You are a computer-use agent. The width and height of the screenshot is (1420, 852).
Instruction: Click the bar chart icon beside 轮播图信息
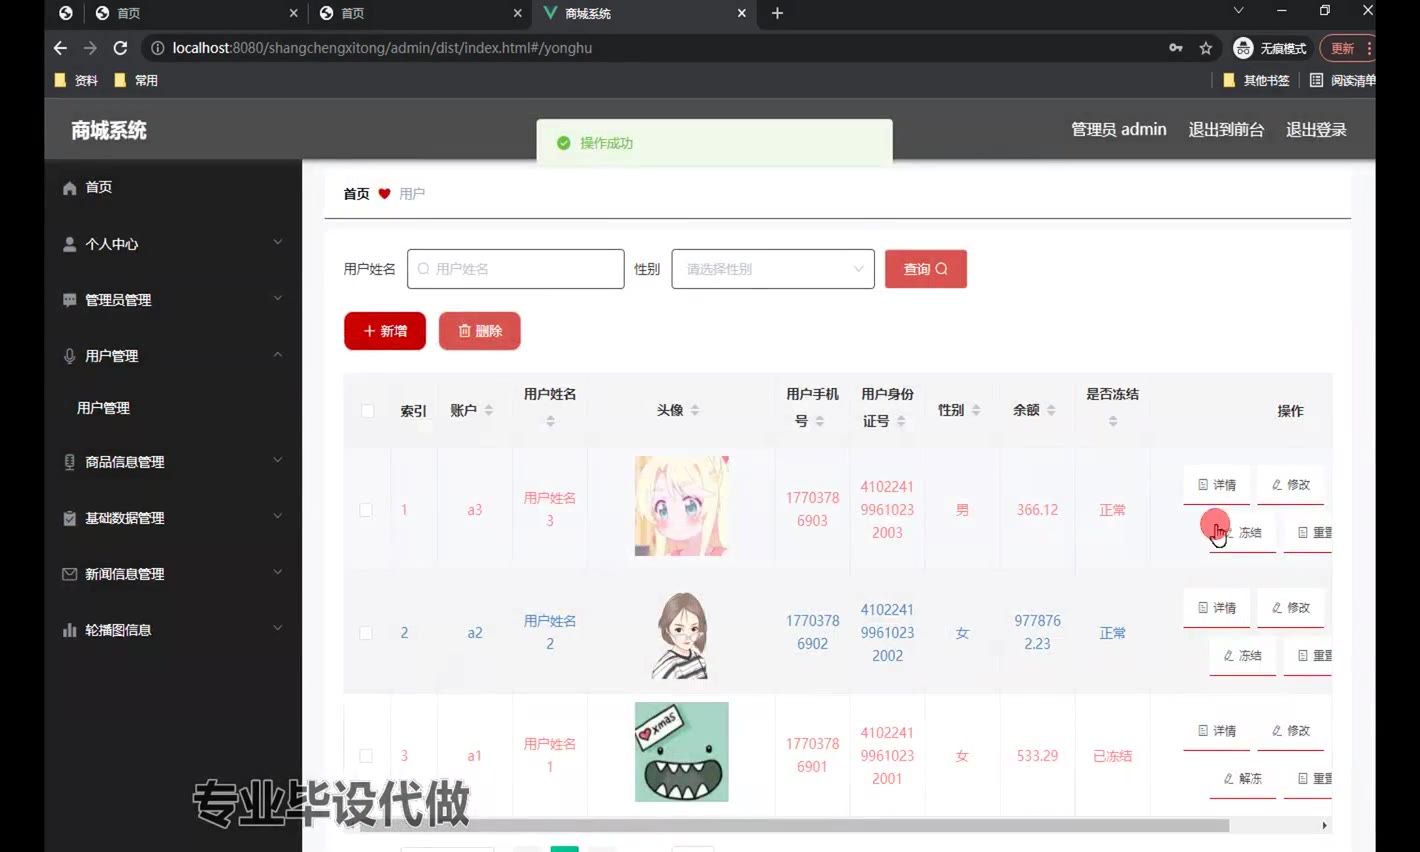click(69, 630)
